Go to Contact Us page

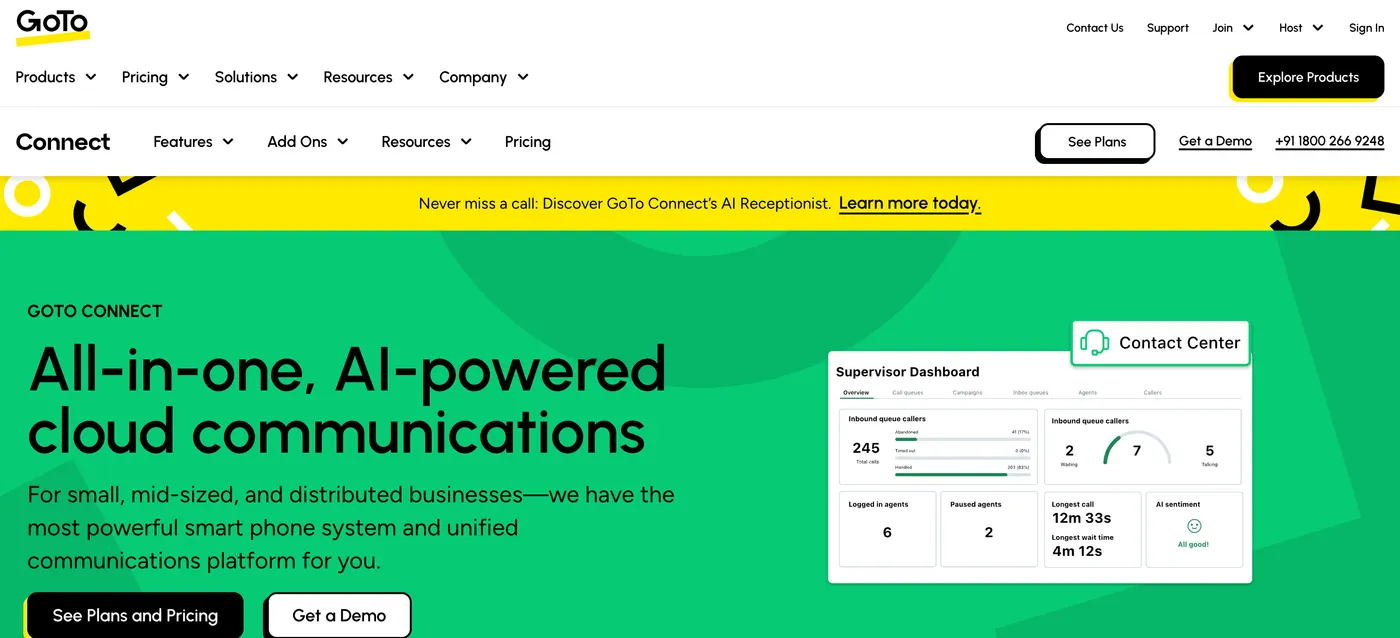pyautogui.click(x=1095, y=28)
